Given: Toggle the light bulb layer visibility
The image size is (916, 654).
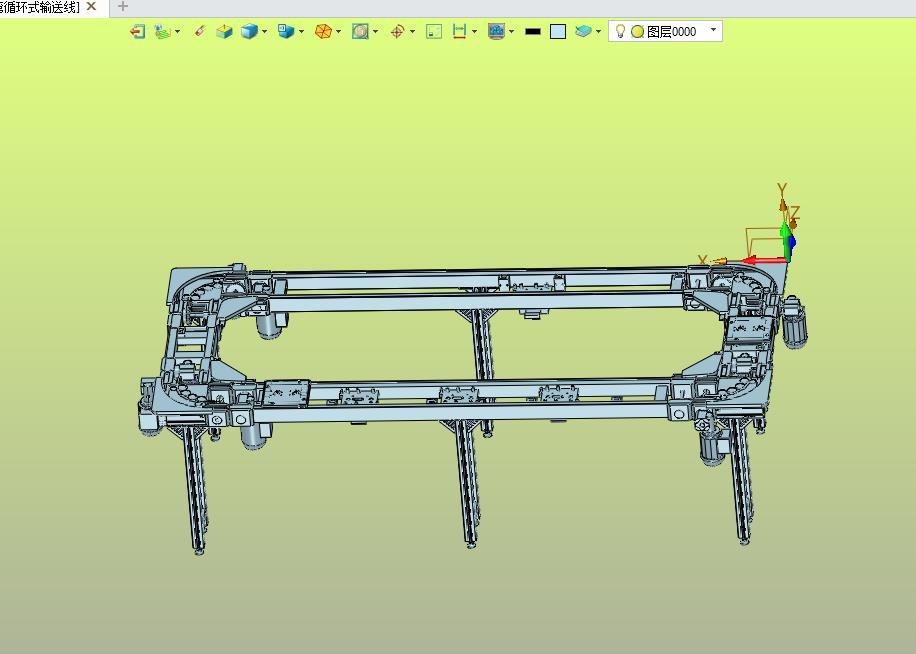Looking at the screenshot, I should click(620, 32).
